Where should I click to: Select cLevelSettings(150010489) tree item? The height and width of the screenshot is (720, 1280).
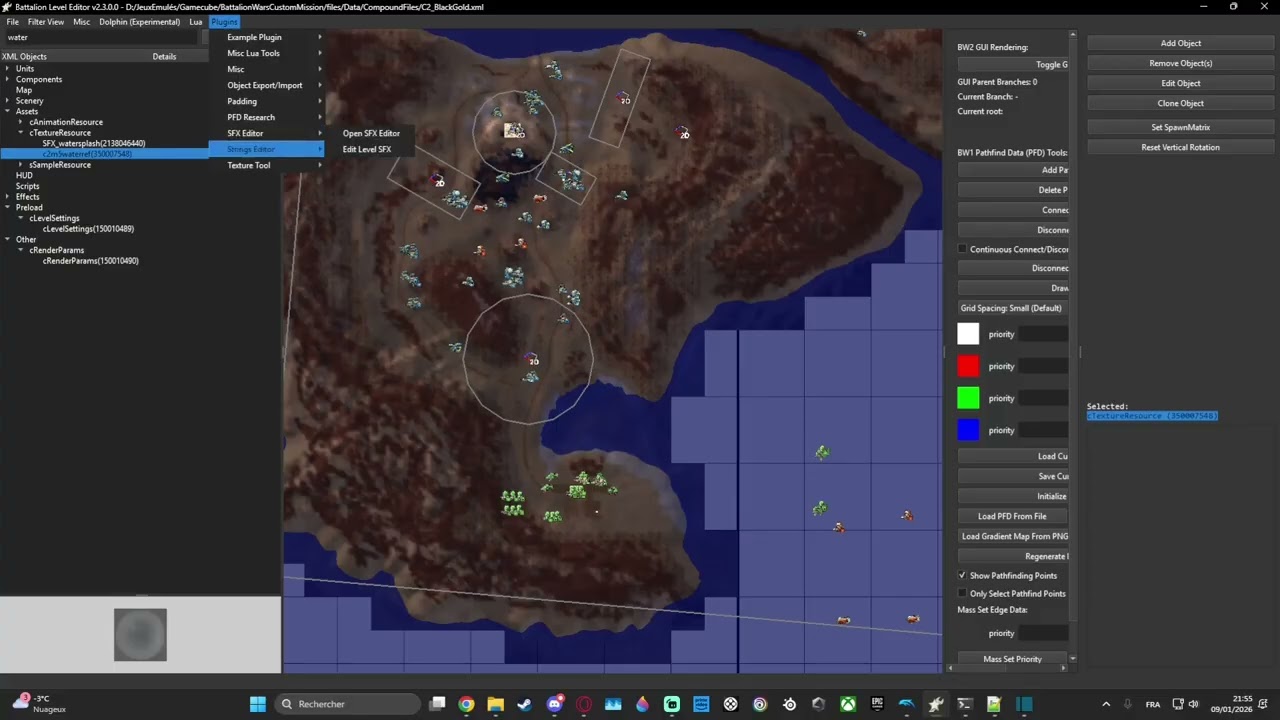[88, 229]
